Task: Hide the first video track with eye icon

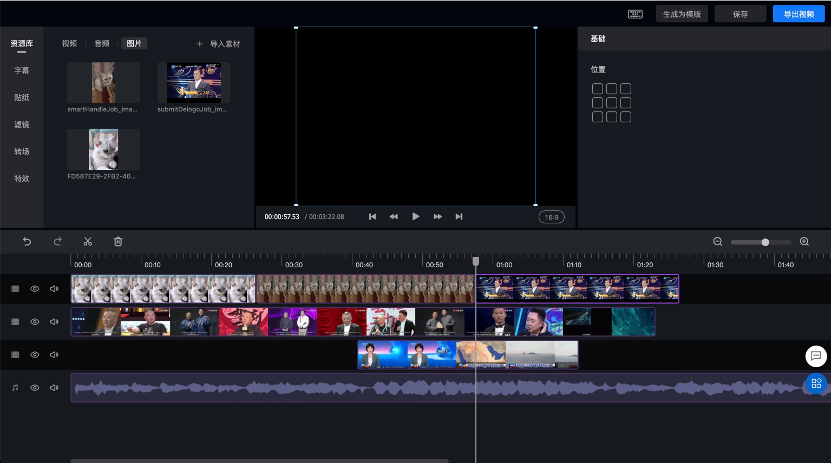Action: pyautogui.click(x=34, y=289)
